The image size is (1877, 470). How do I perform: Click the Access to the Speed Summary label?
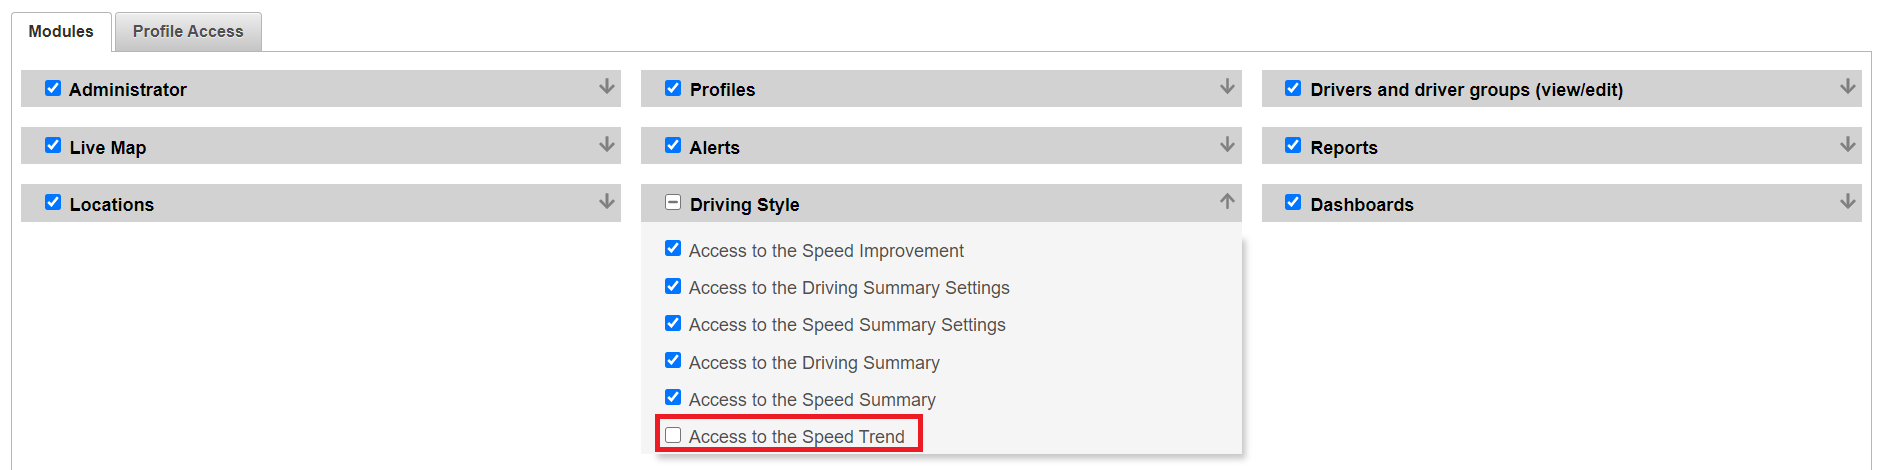pyautogui.click(x=812, y=400)
